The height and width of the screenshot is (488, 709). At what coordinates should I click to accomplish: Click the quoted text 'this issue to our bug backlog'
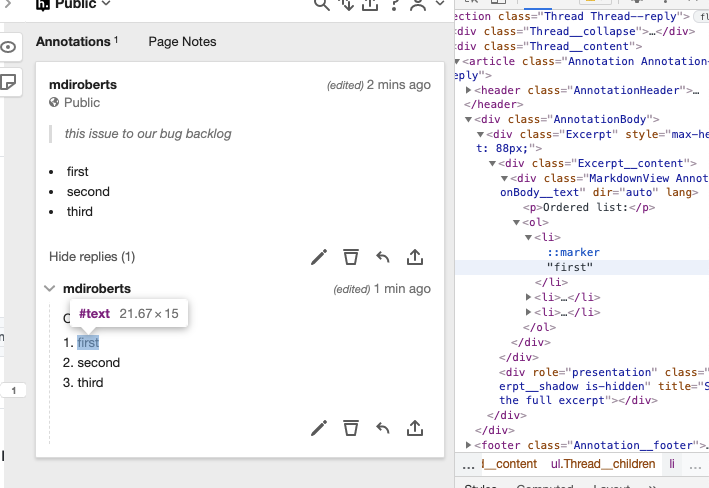click(148, 133)
